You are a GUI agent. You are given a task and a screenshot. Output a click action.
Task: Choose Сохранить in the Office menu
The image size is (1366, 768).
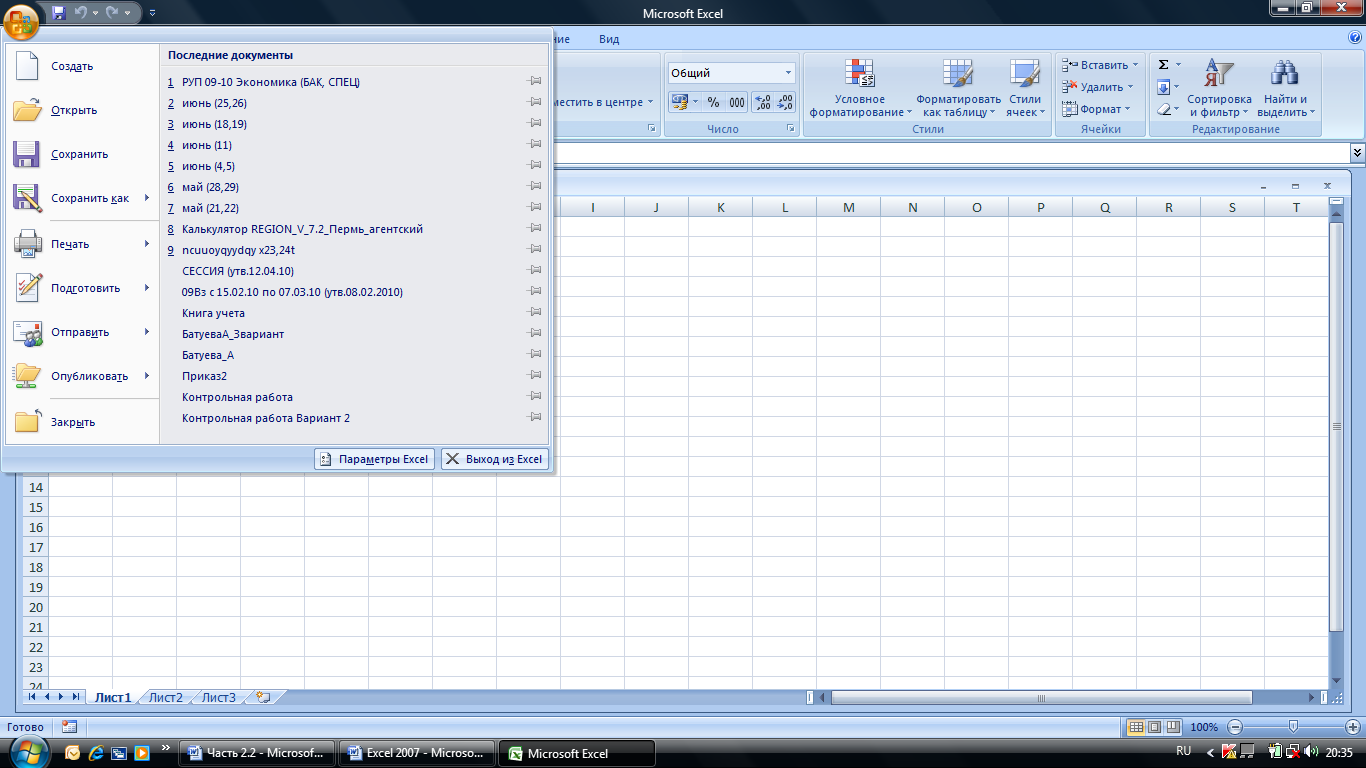(x=82, y=154)
